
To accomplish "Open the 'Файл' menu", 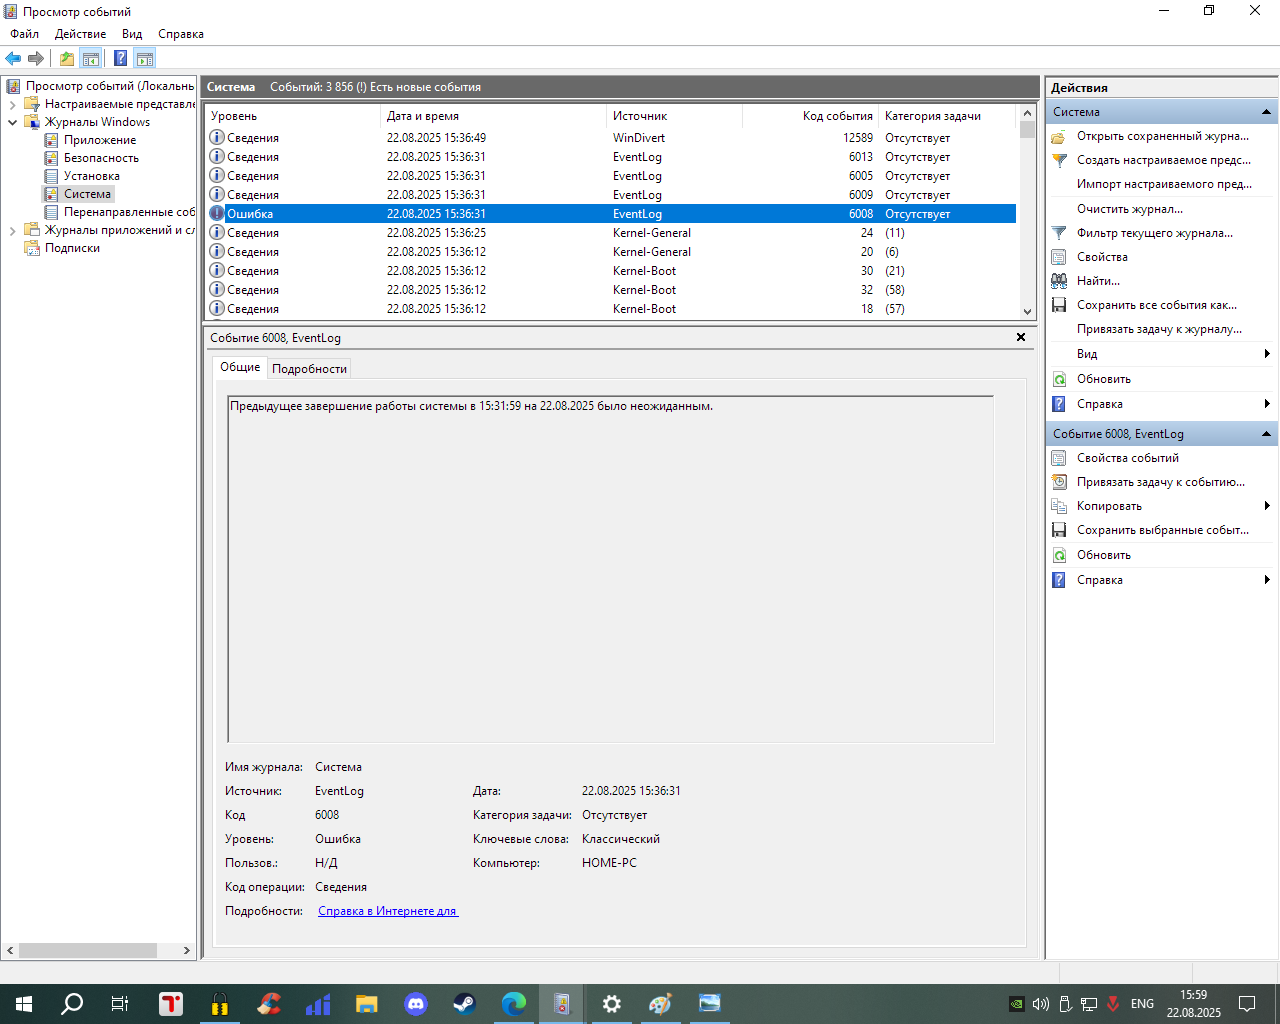I will (25, 34).
